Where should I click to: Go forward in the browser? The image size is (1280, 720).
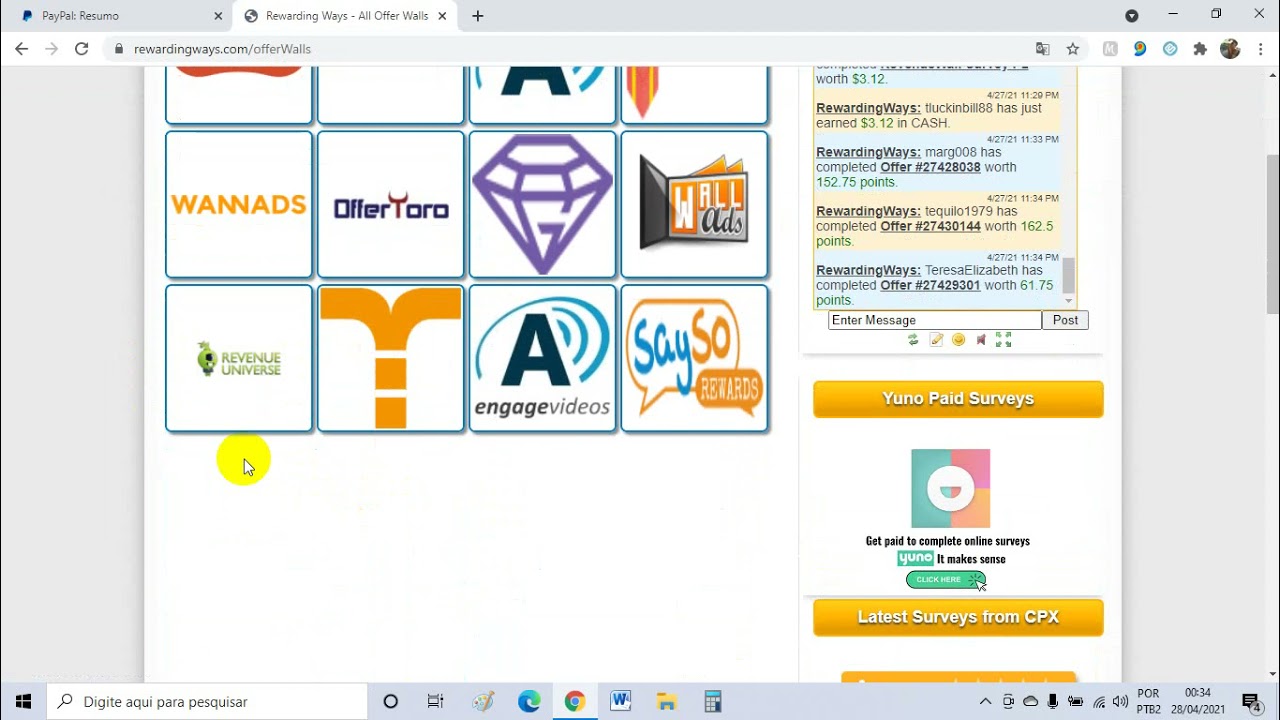tap(52, 48)
